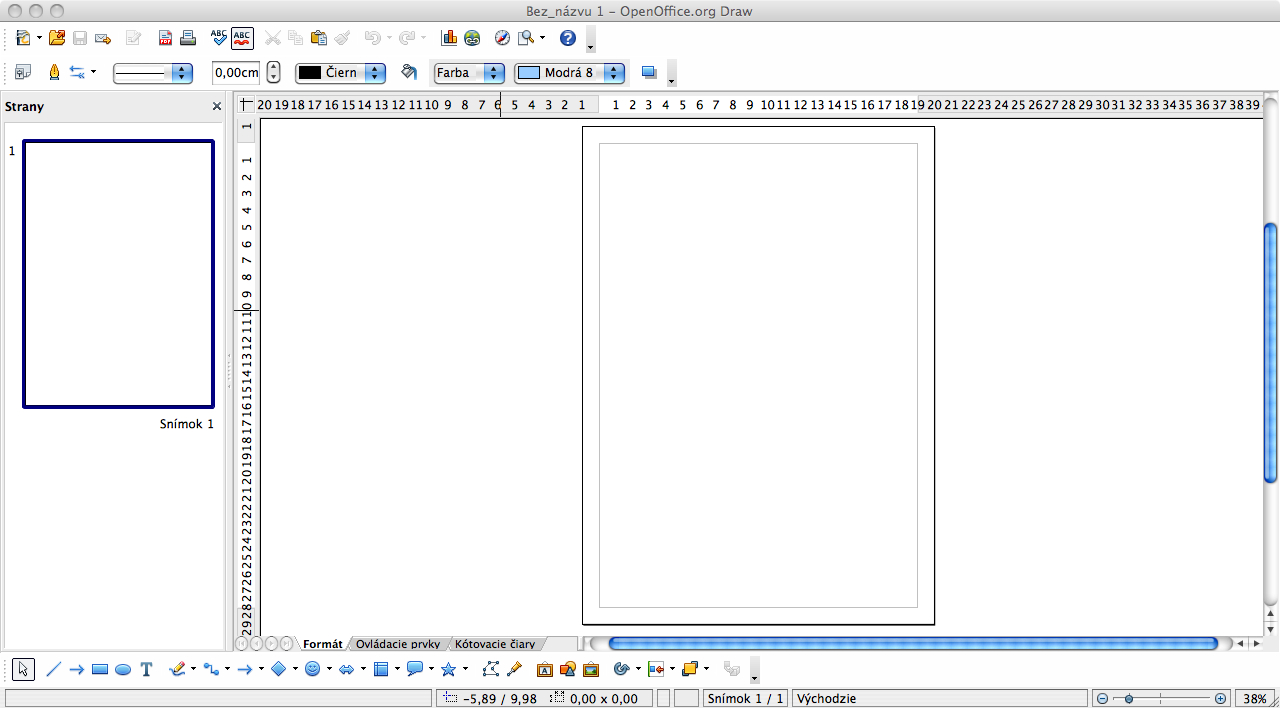
Task: Select the Ellipse drawing tool
Action: [x=123, y=669]
